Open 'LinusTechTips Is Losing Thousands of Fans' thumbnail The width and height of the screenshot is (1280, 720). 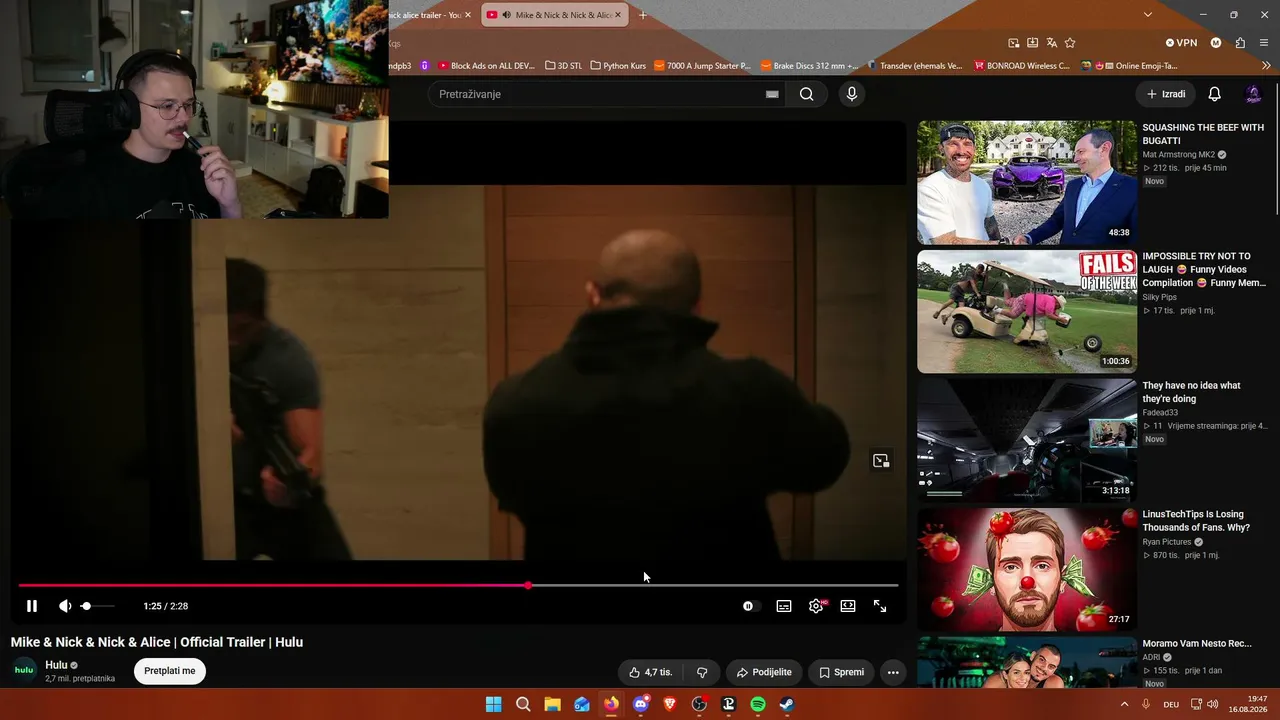[x=1027, y=569]
